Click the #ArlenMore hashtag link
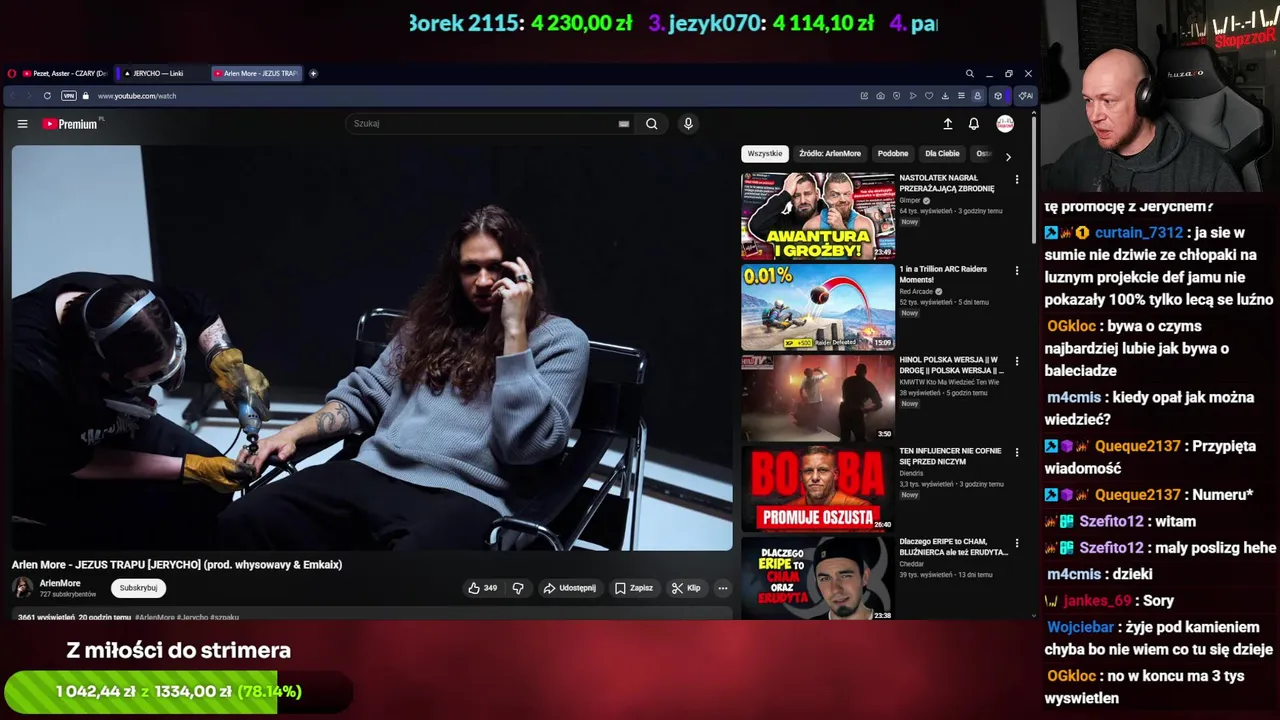Viewport: 1280px width, 720px height. pos(155,617)
